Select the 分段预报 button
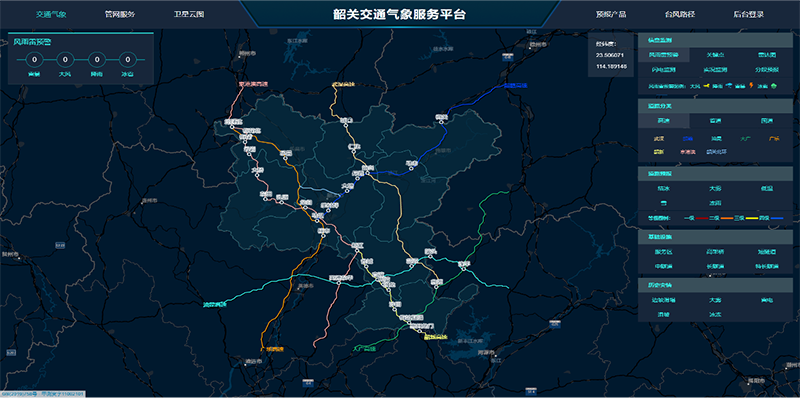Image resolution: width=800 pixels, height=398 pixels. click(x=767, y=70)
